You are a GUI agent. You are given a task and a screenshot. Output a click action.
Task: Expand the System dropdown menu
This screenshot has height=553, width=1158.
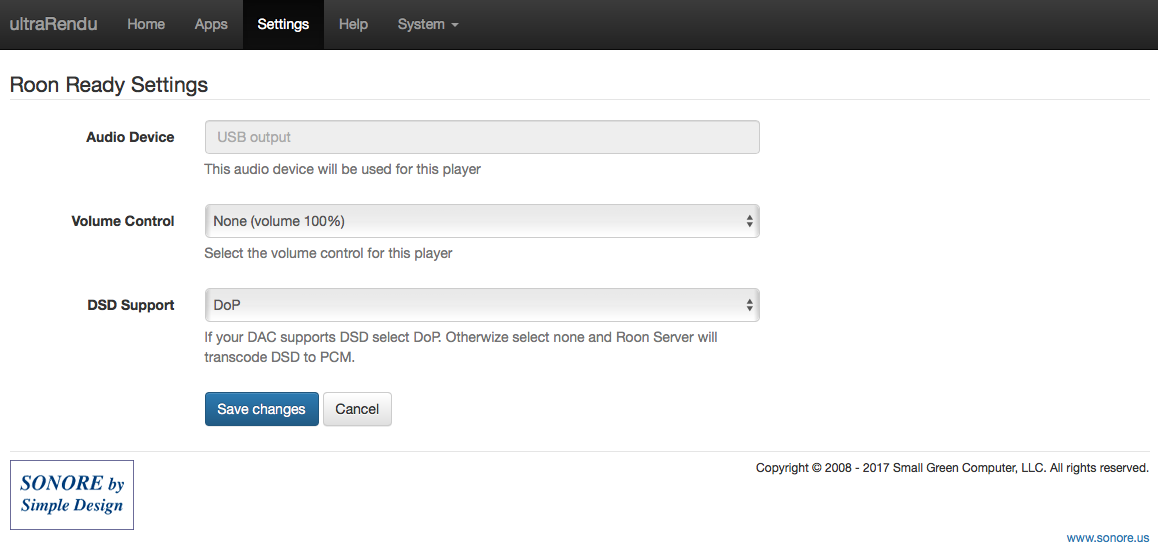pos(428,24)
